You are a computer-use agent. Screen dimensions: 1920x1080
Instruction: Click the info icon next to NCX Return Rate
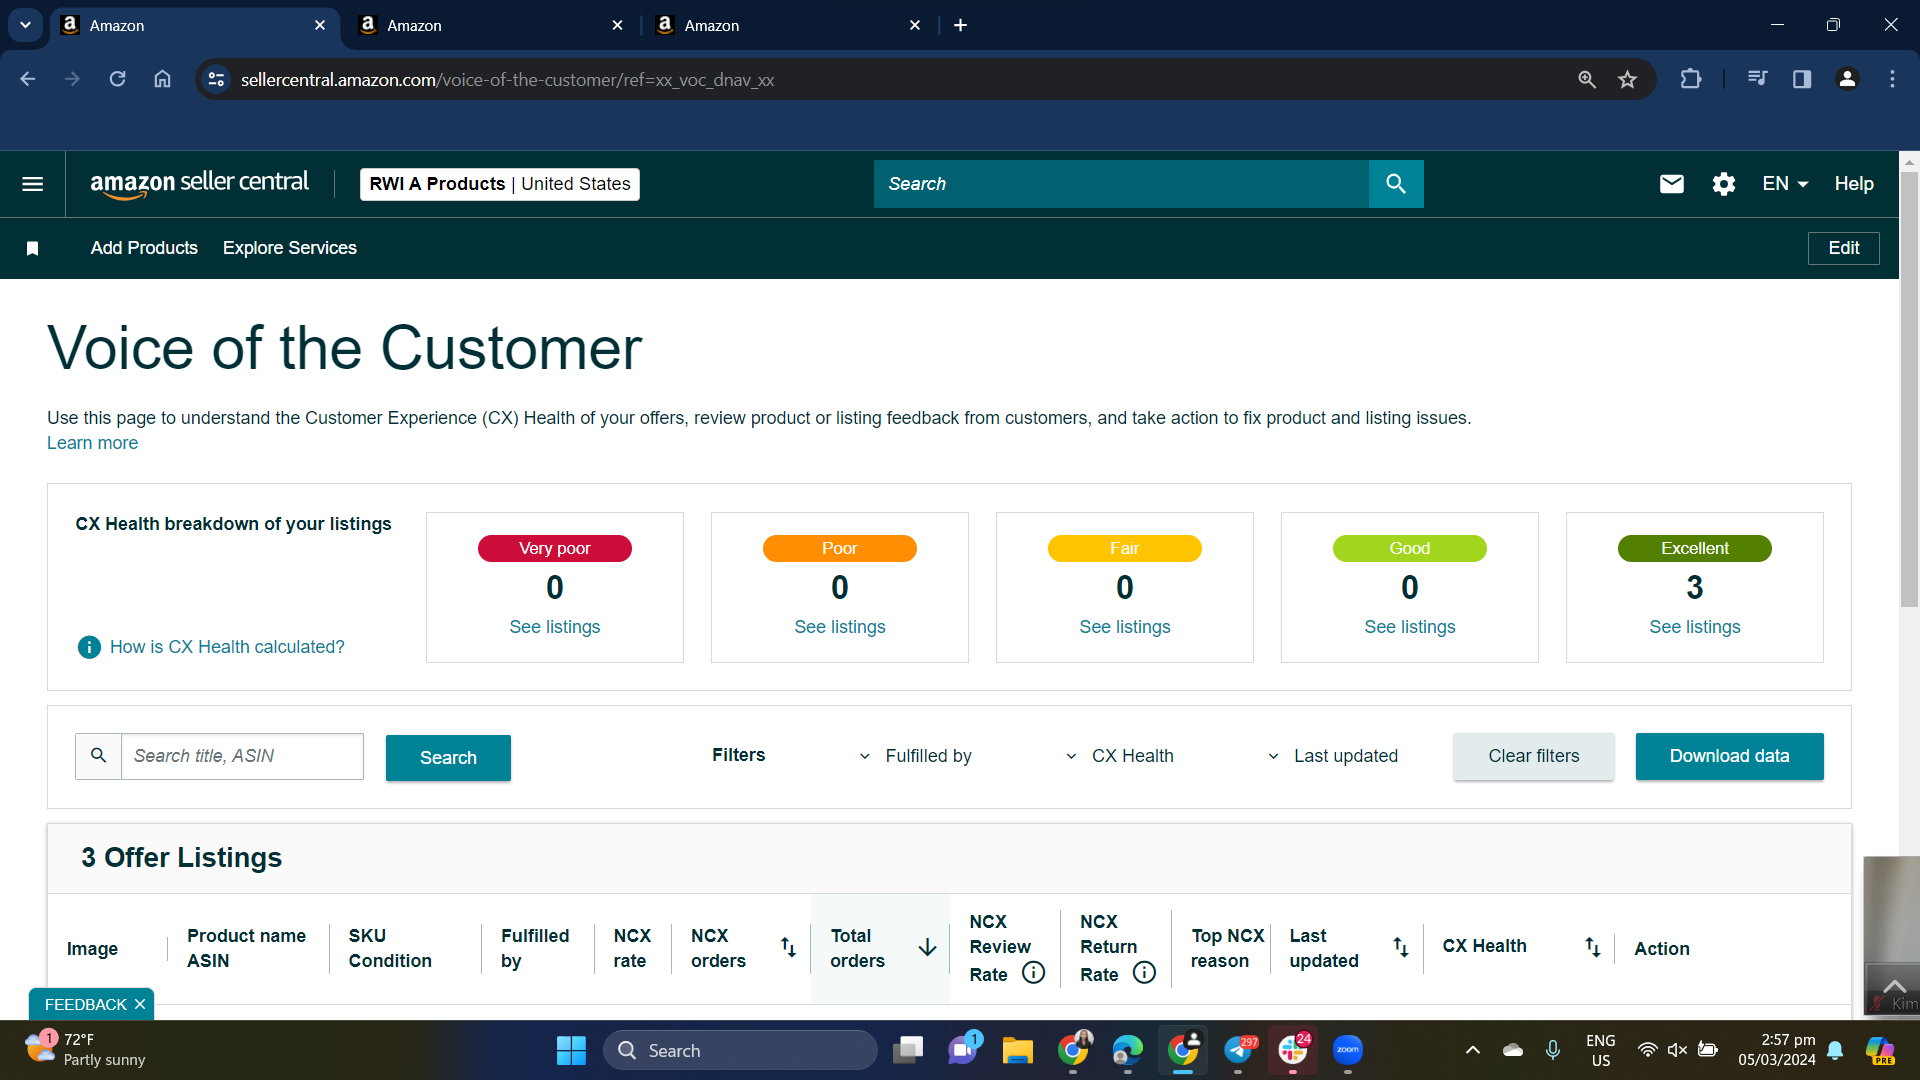pyautogui.click(x=1144, y=972)
